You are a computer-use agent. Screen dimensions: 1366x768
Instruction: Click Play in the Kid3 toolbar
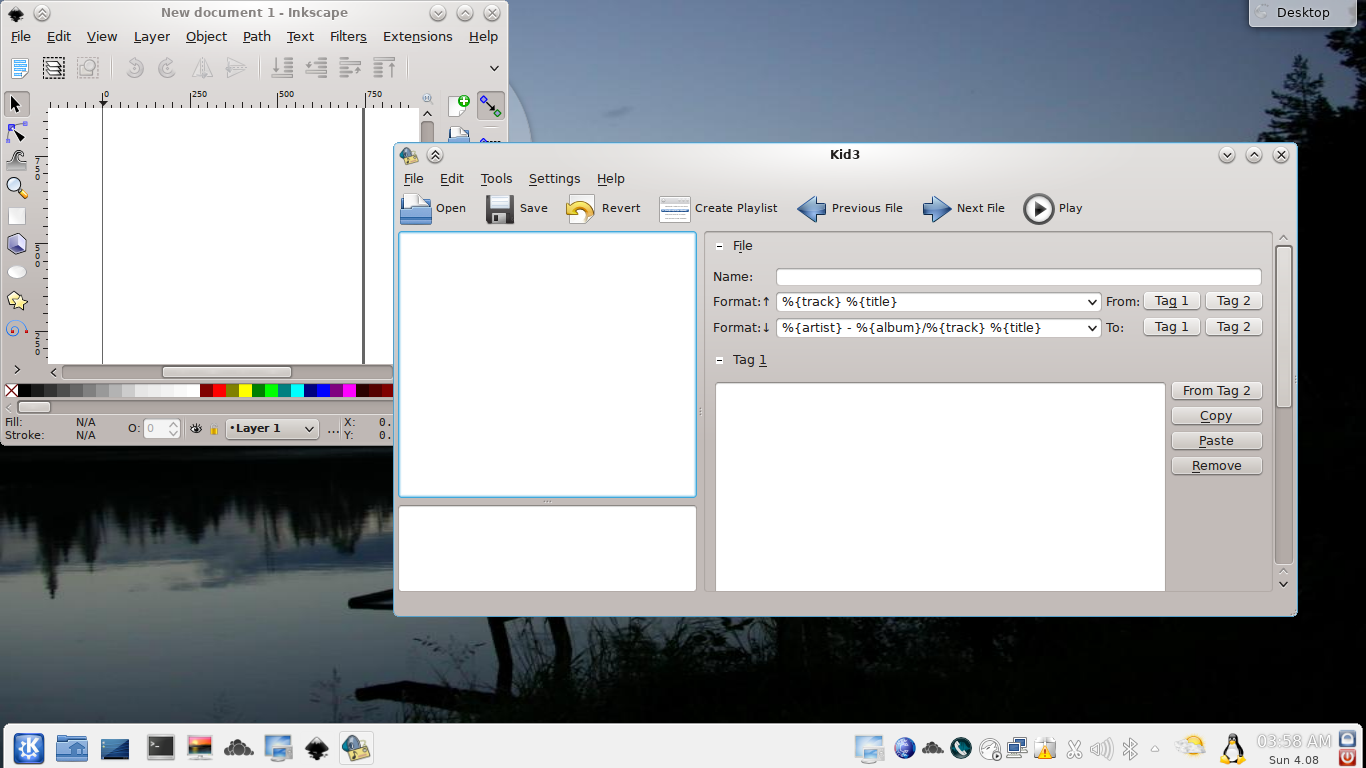point(1053,208)
